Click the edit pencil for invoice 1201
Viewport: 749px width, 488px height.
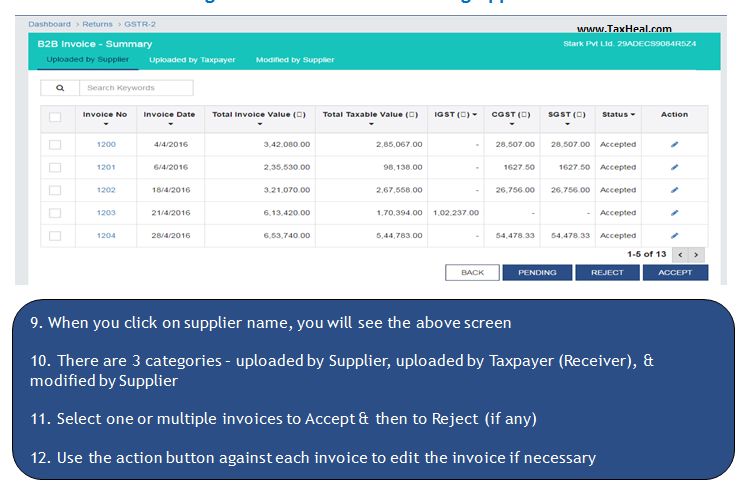[x=674, y=167]
